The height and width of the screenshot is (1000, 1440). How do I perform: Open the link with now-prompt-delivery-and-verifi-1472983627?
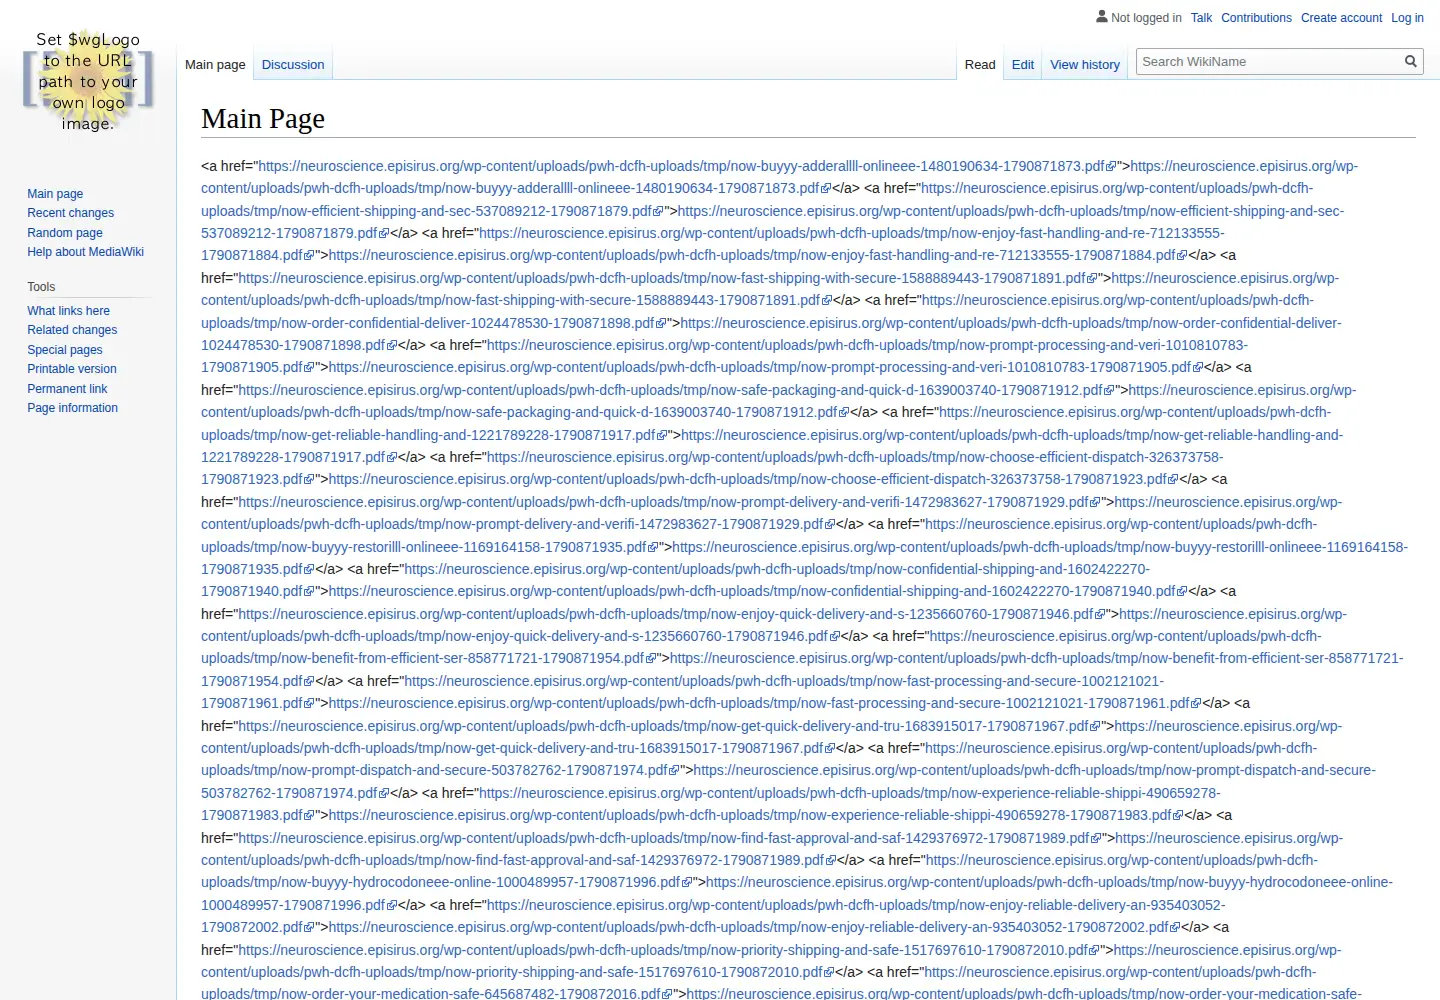pyautogui.click(x=669, y=502)
